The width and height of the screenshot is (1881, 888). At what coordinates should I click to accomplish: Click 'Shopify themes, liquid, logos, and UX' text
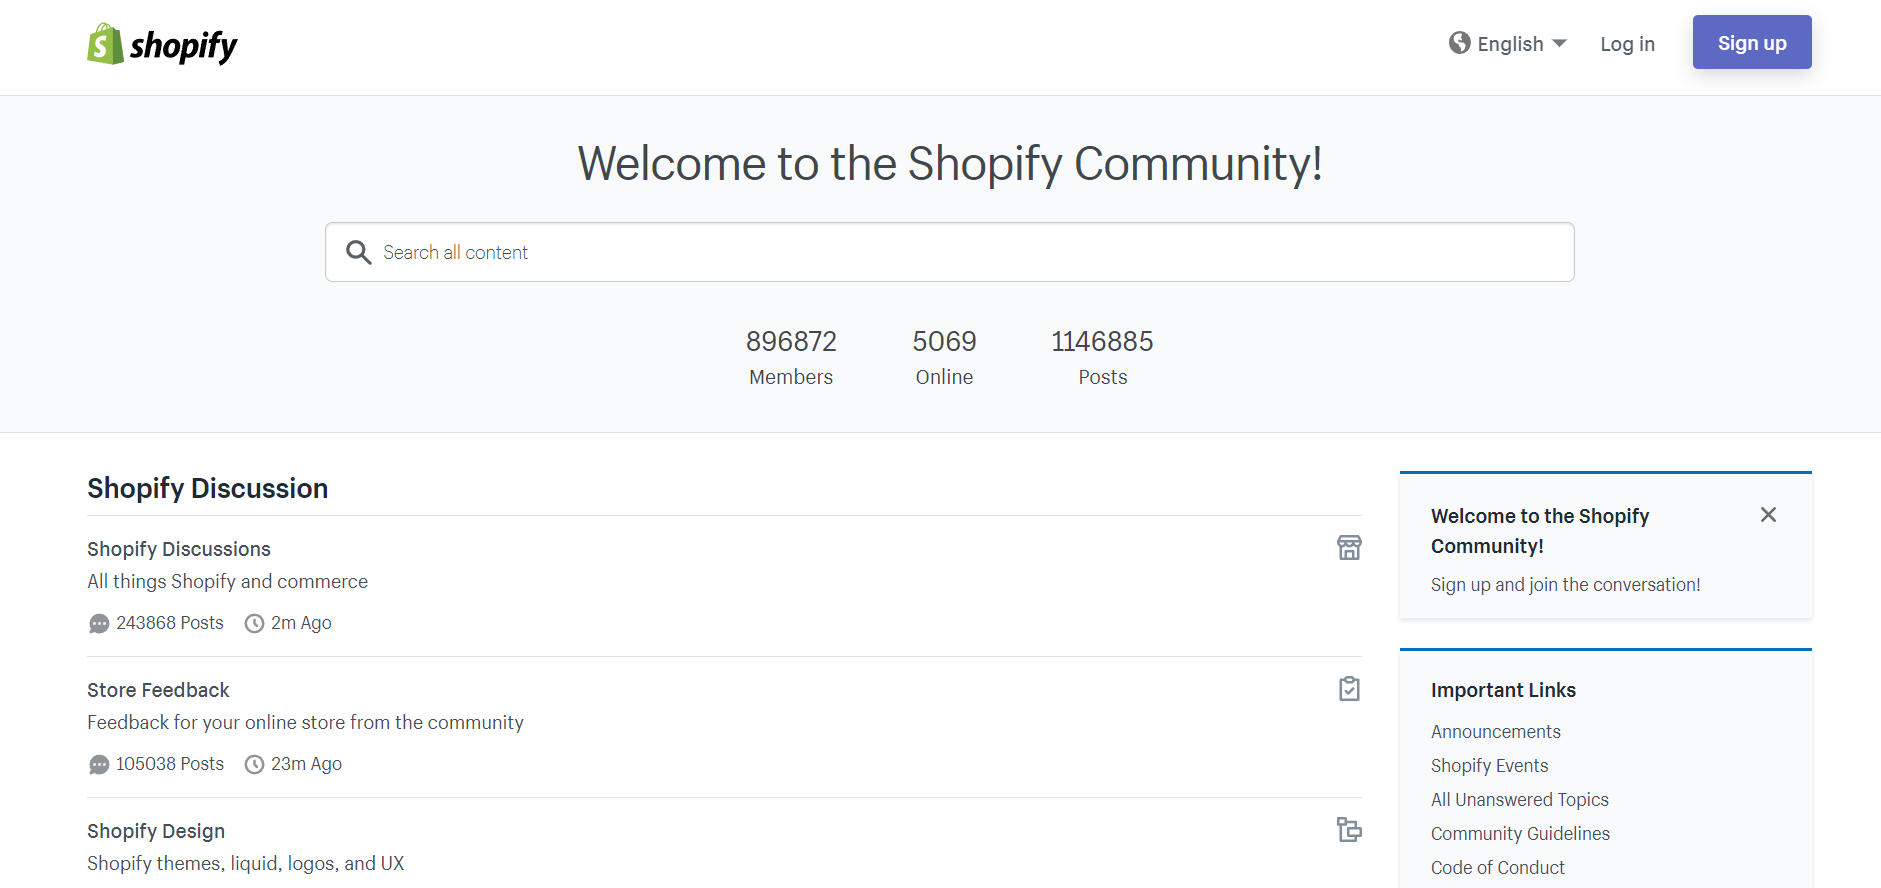pyautogui.click(x=245, y=864)
